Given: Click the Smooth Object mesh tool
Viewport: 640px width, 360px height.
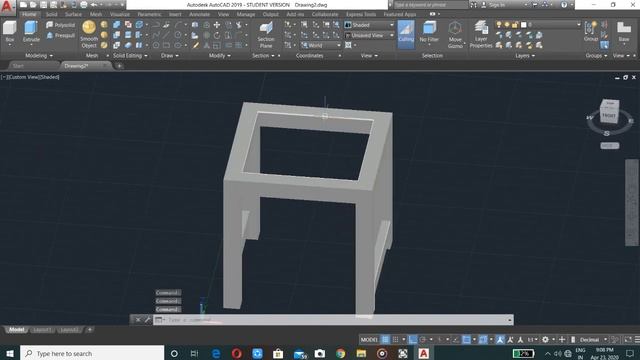Looking at the screenshot, I should coord(89,34).
